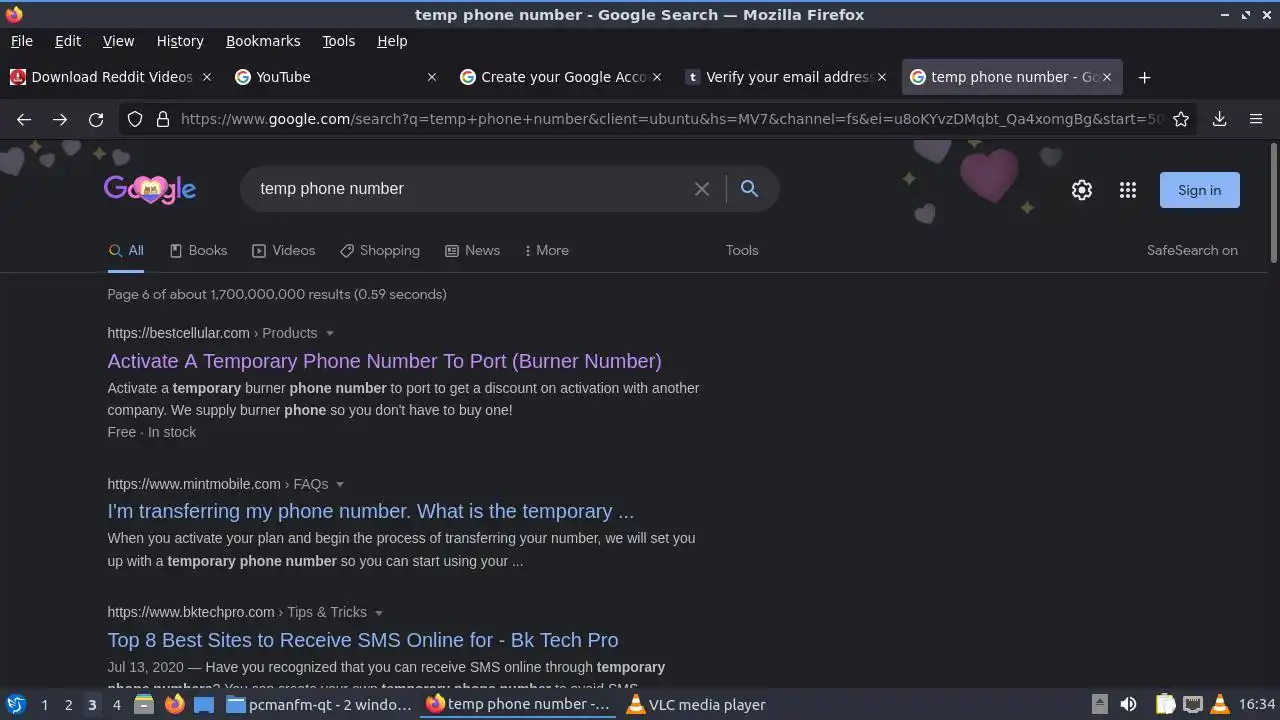Reload the current page
1280x720 pixels.
[96, 119]
